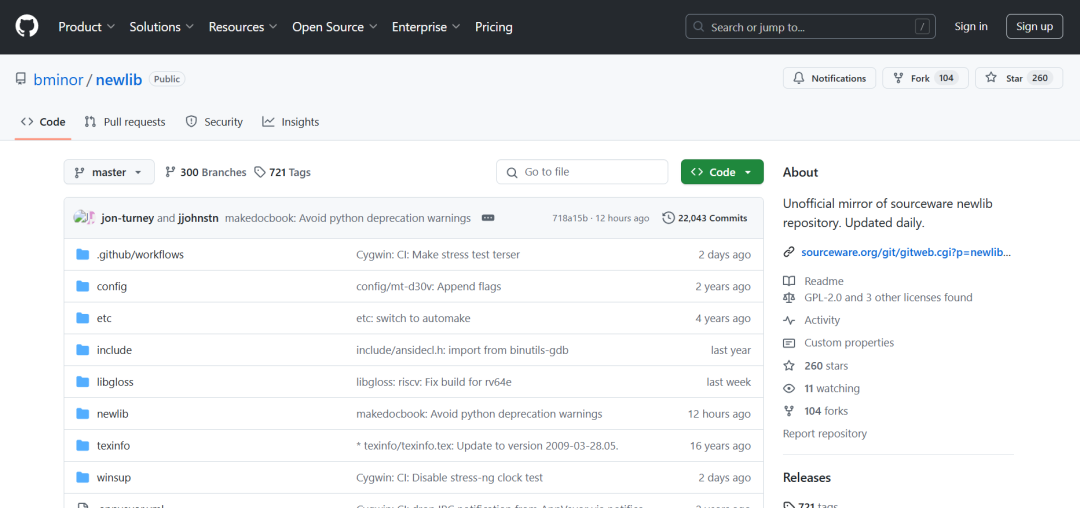Open the Activity link in About

click(x=822, y=320)
